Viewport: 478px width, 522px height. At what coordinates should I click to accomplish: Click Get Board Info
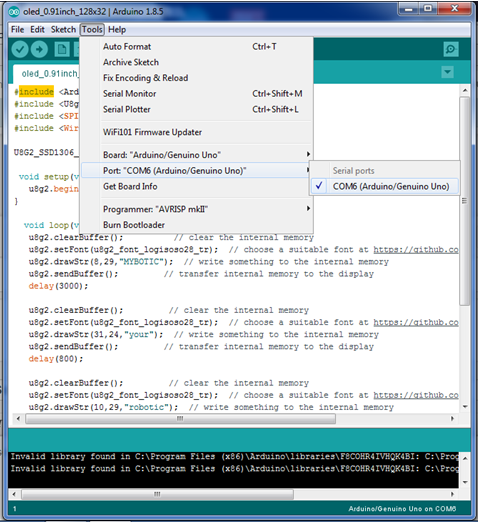(197, 186)
